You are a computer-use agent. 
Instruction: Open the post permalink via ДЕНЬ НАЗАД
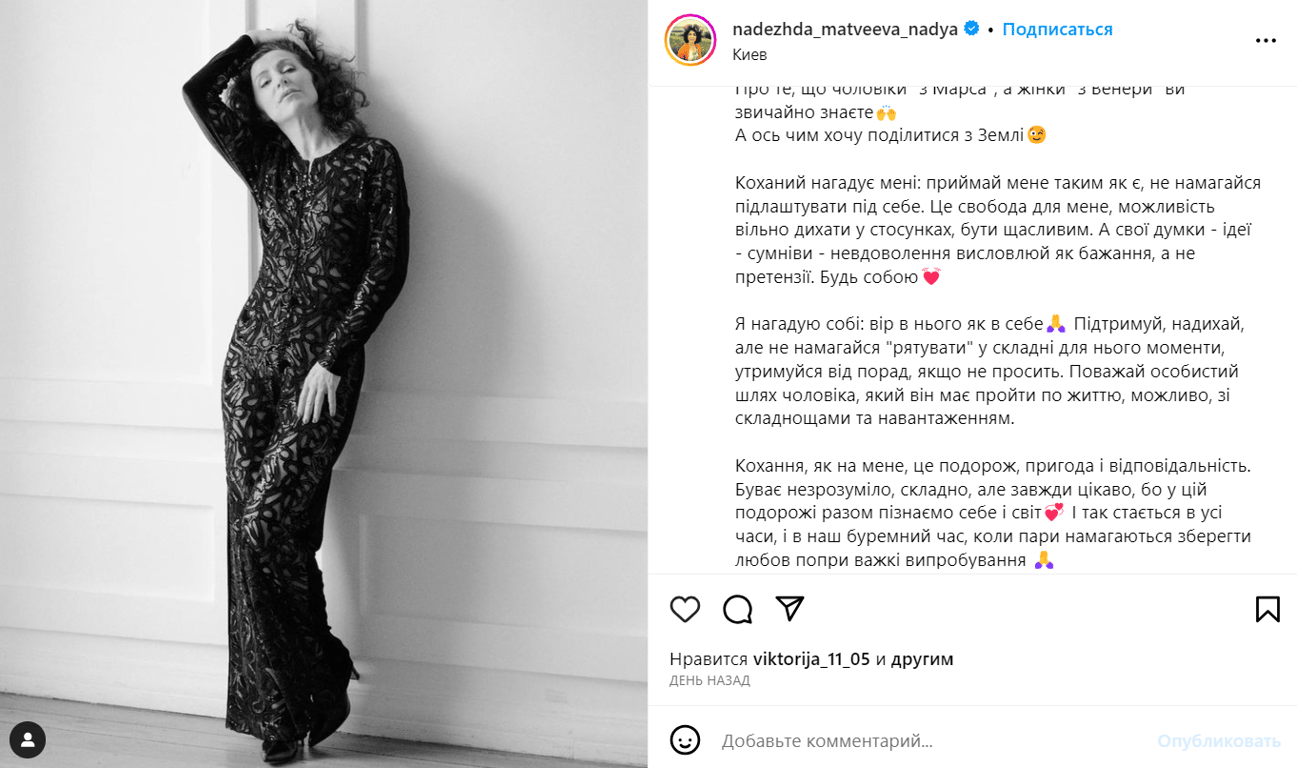709,680
